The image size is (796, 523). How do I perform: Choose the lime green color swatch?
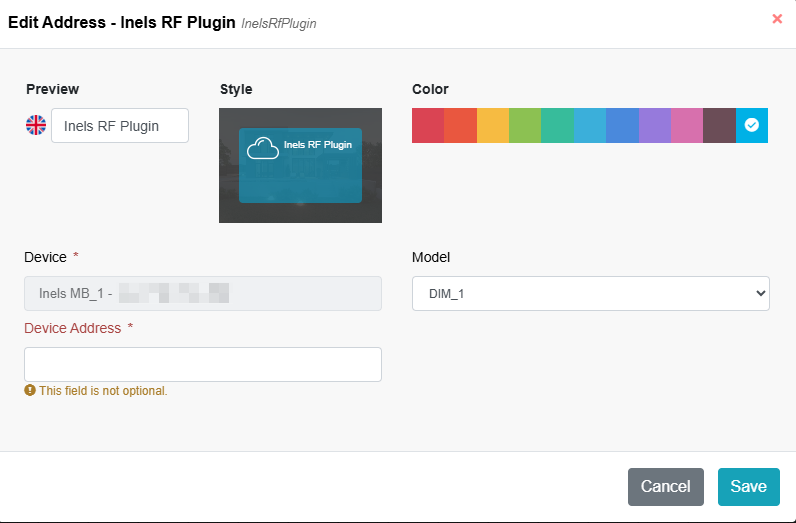coord(525,125)
